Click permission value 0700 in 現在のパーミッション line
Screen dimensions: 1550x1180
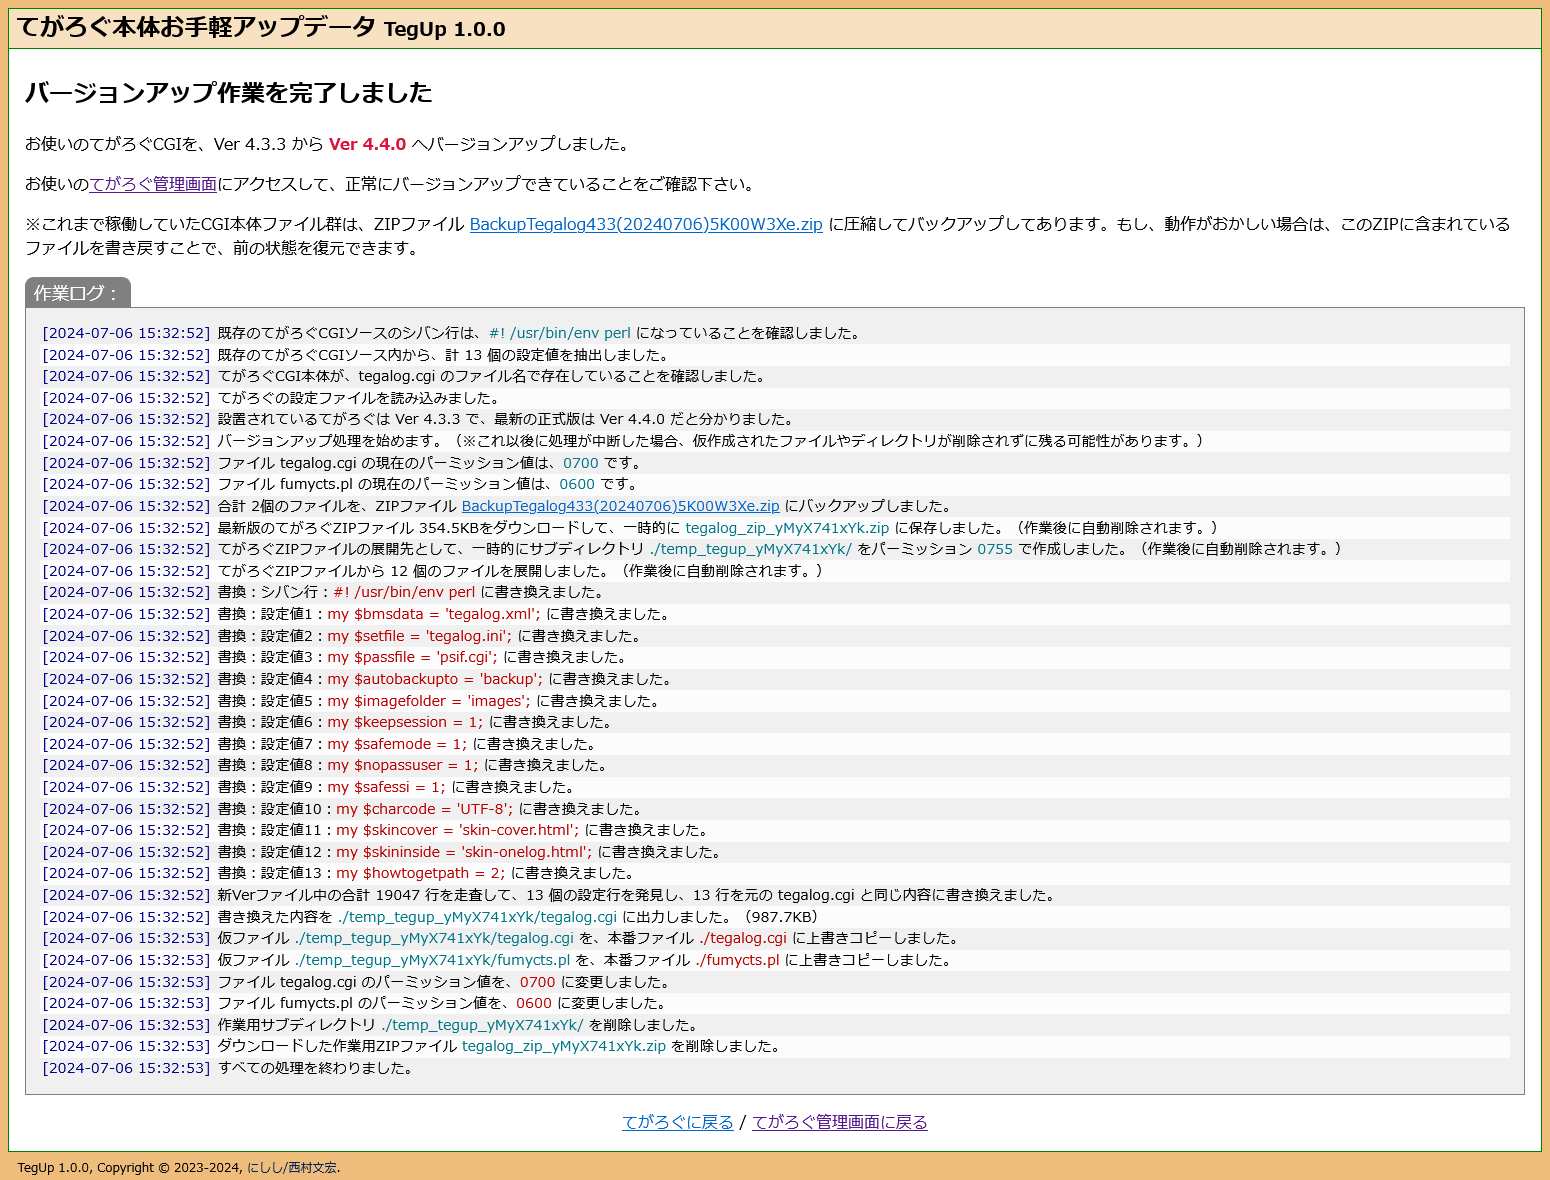click(581, 463)
